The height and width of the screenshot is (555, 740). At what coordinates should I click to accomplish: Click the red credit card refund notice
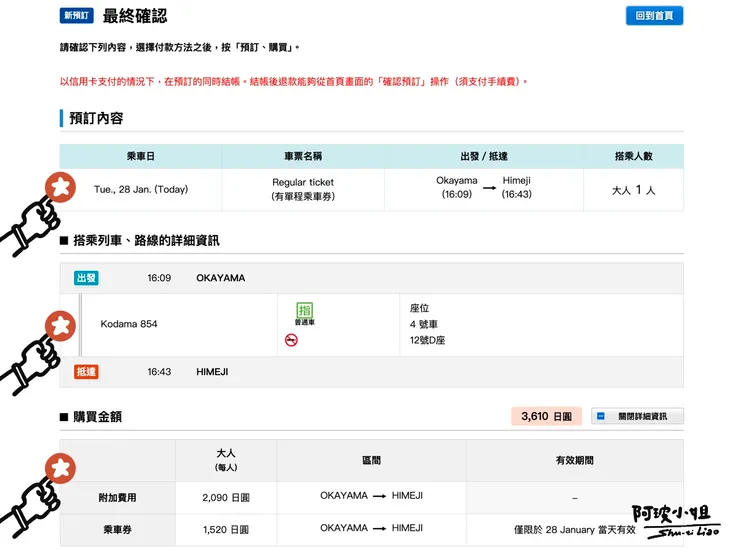[x=293, y=82]
